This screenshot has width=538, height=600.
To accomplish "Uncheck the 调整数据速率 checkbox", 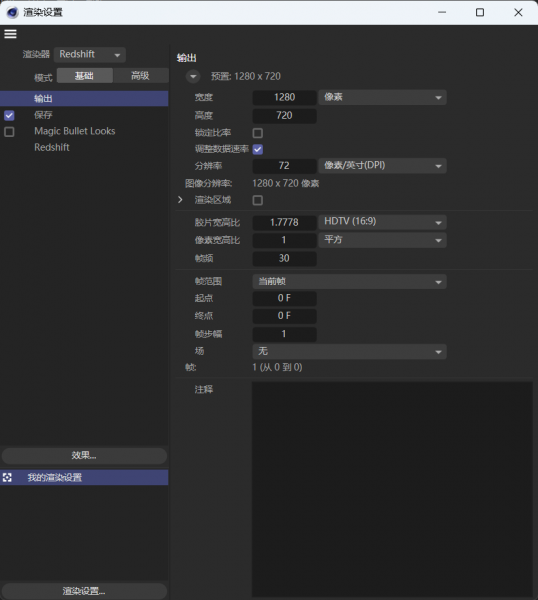I will tap(258, 149).
